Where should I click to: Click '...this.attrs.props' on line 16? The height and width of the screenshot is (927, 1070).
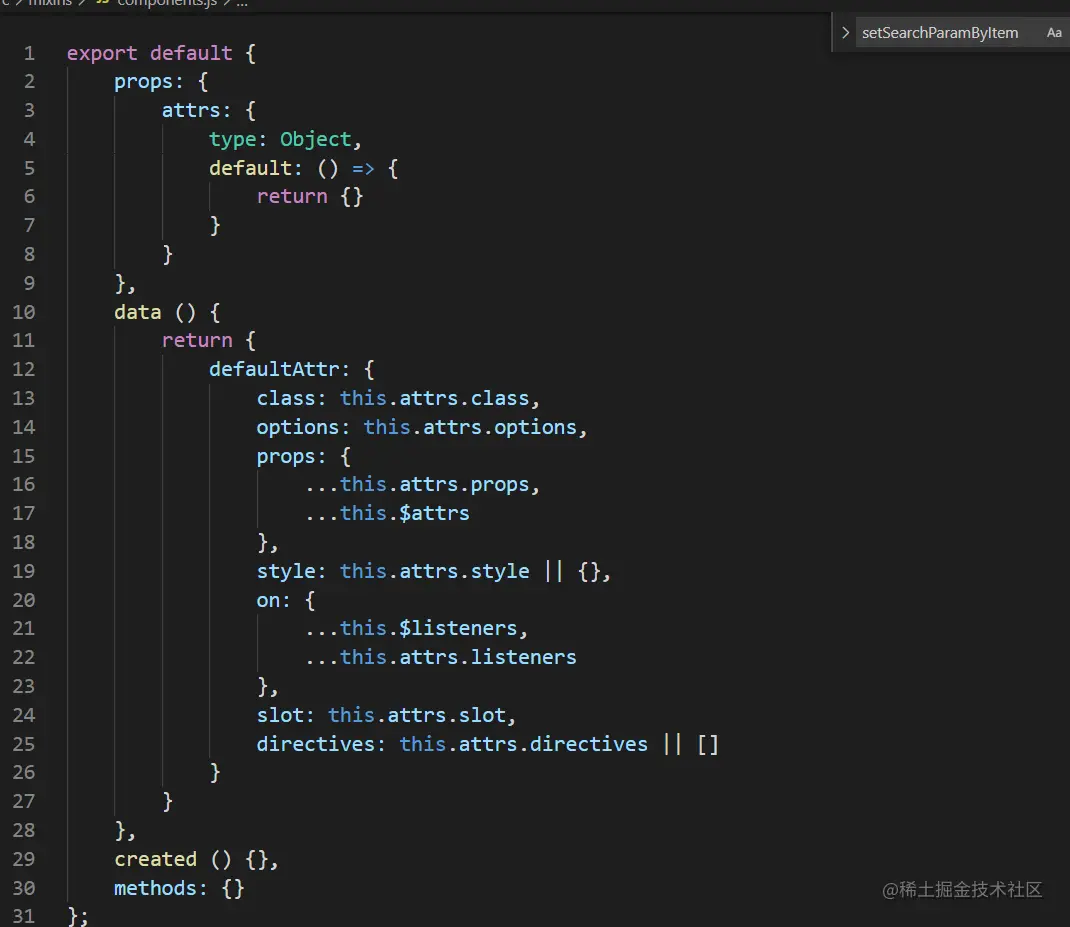[x=417, y=485]
